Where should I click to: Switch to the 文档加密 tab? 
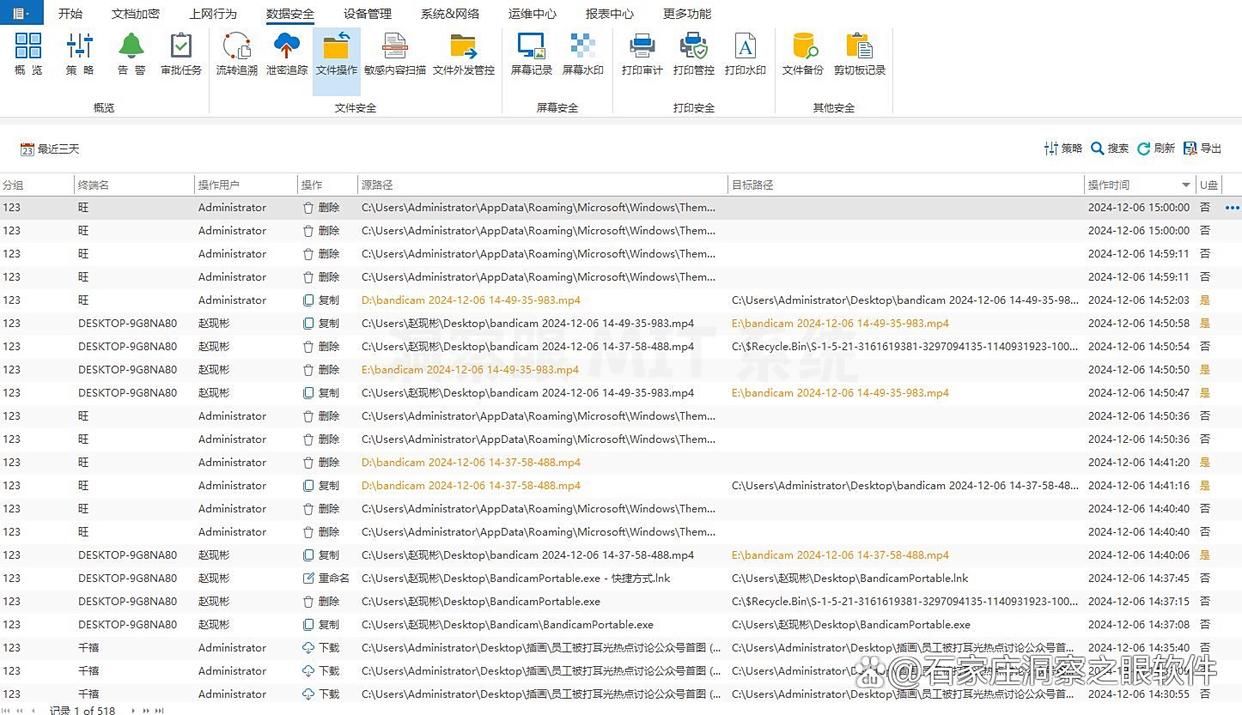pyautogui.click(x=135, y=14)
